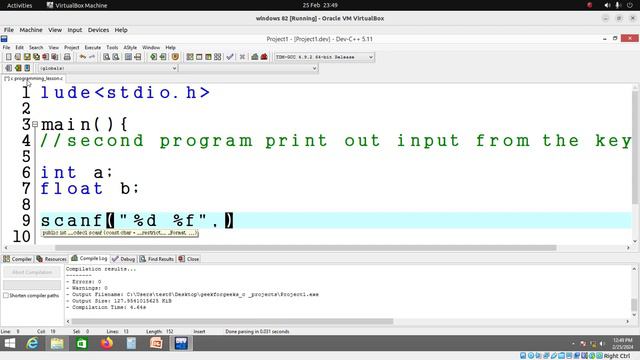Screen dimensions: 640x360
Task: Click the Insert mode status bar indicator
Action: click(x=199, y=331)
